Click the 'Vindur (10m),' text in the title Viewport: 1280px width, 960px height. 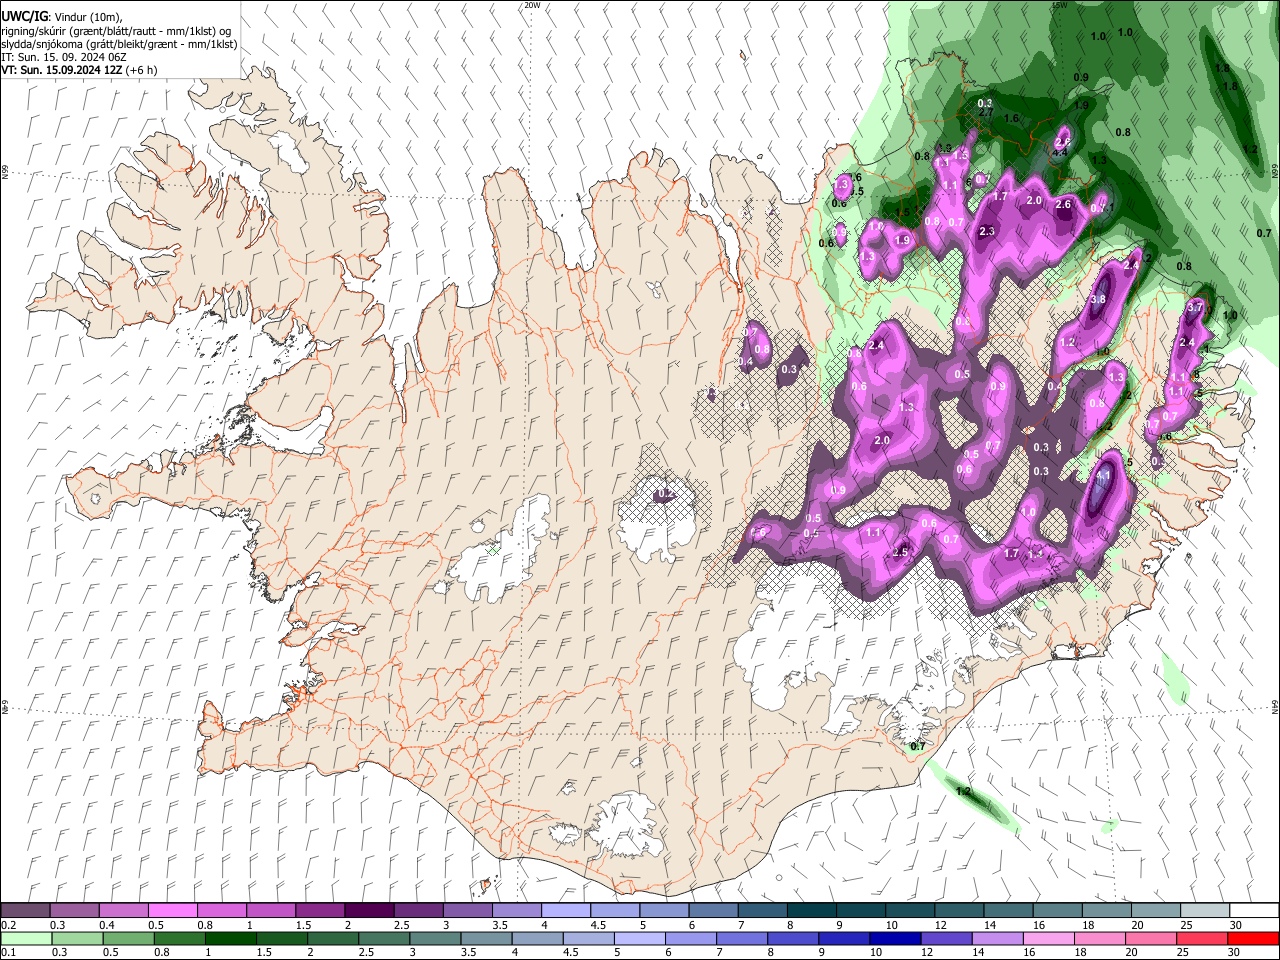point(86,17)
